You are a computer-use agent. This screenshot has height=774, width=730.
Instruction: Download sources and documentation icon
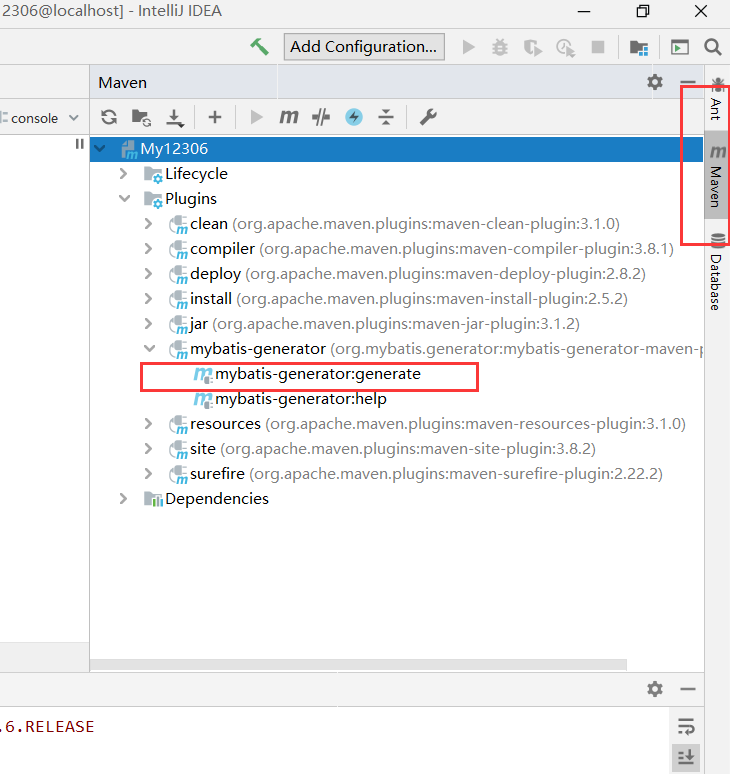pos(175,118)
